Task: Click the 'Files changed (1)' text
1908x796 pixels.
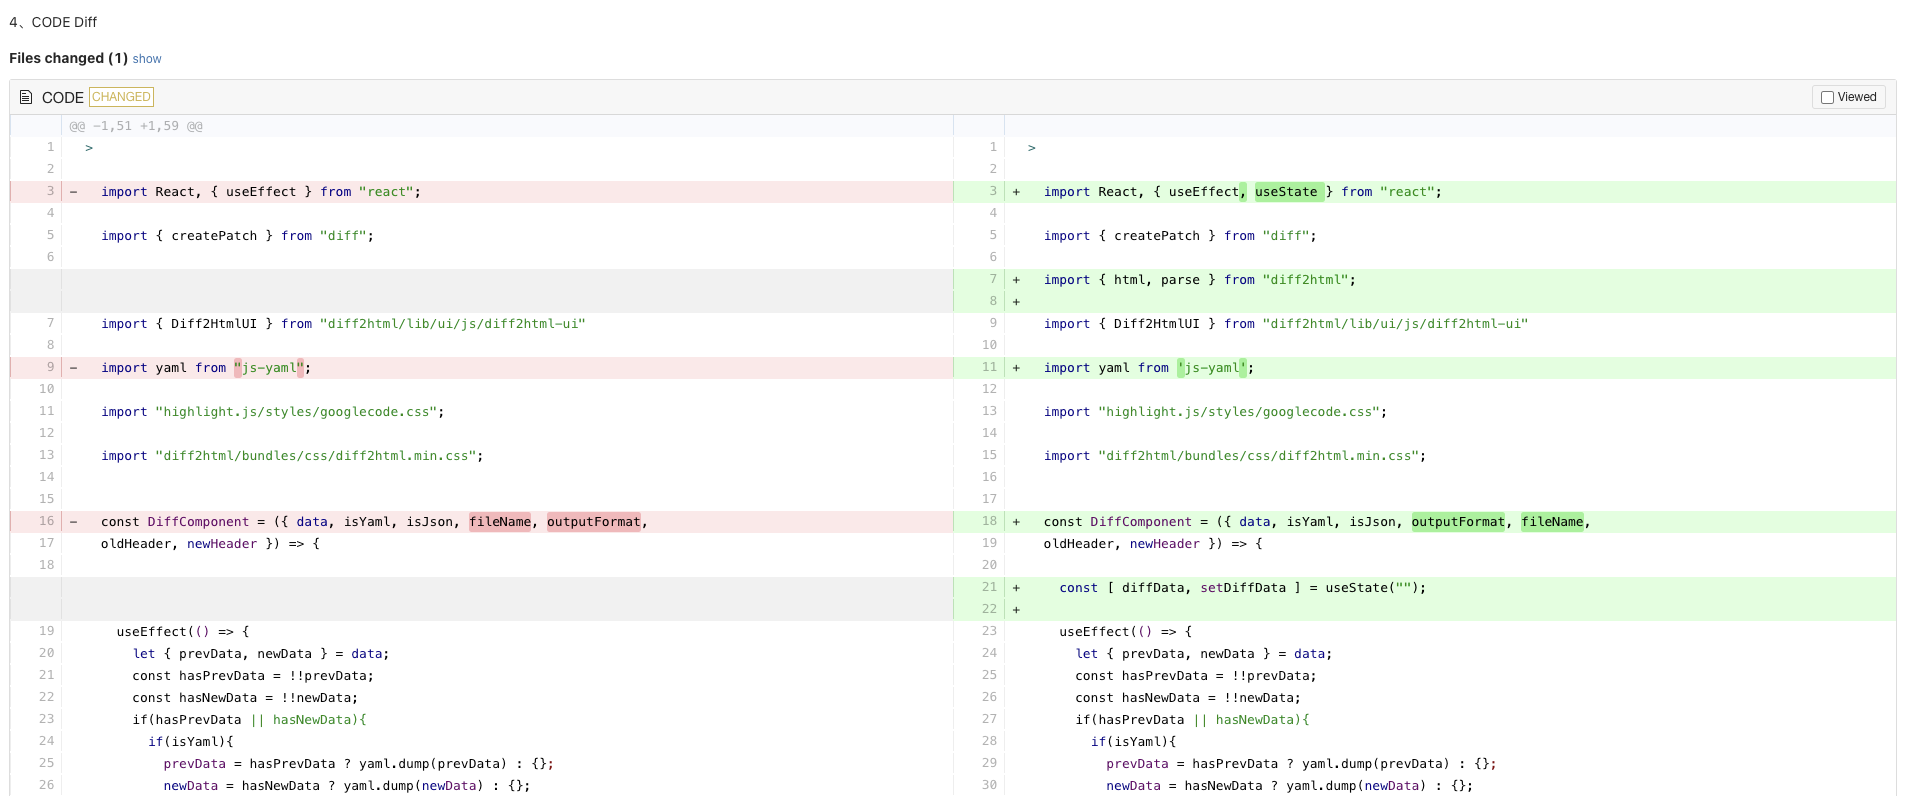Action: click(x=69, y=58)
